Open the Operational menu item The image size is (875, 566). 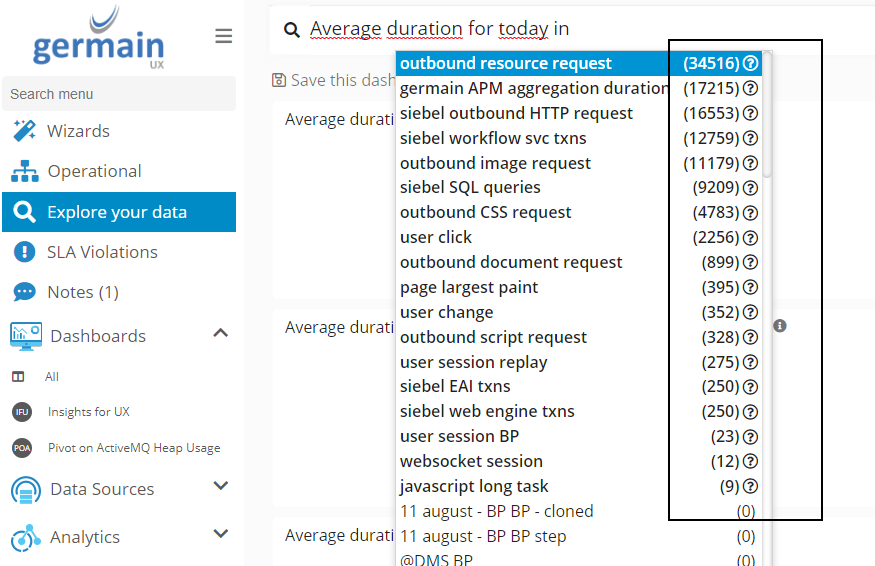94,171
